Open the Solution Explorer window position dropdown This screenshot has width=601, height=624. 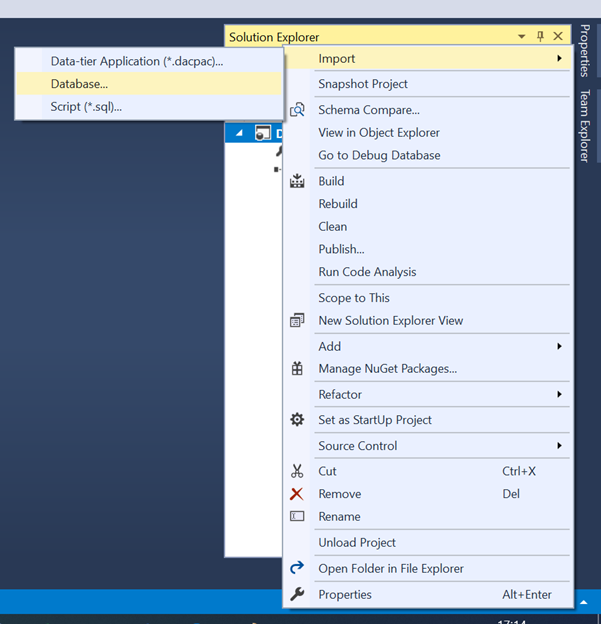pos(522,36)
